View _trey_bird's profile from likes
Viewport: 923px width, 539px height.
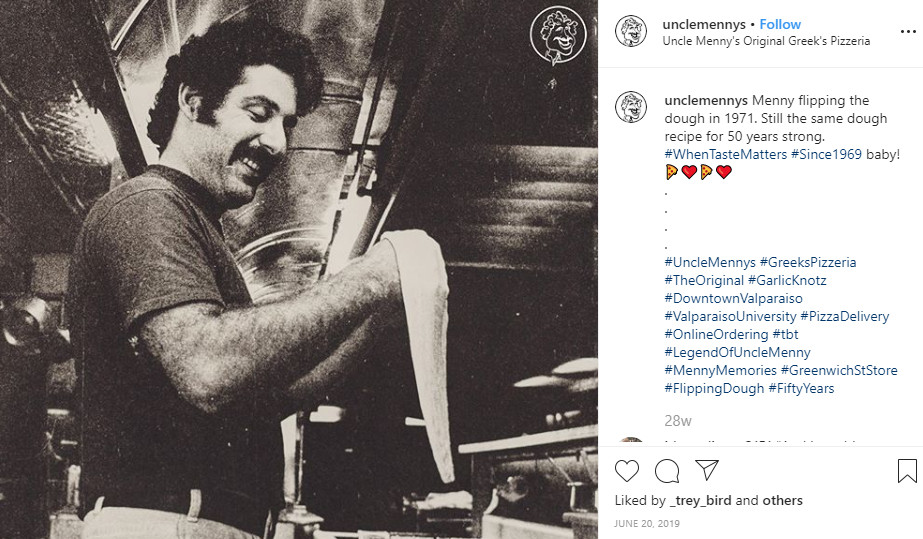(700, 501)
